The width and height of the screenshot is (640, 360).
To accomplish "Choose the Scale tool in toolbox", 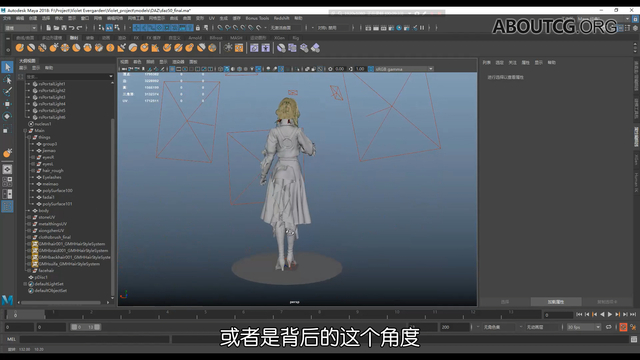I will [x=7, y=130].
